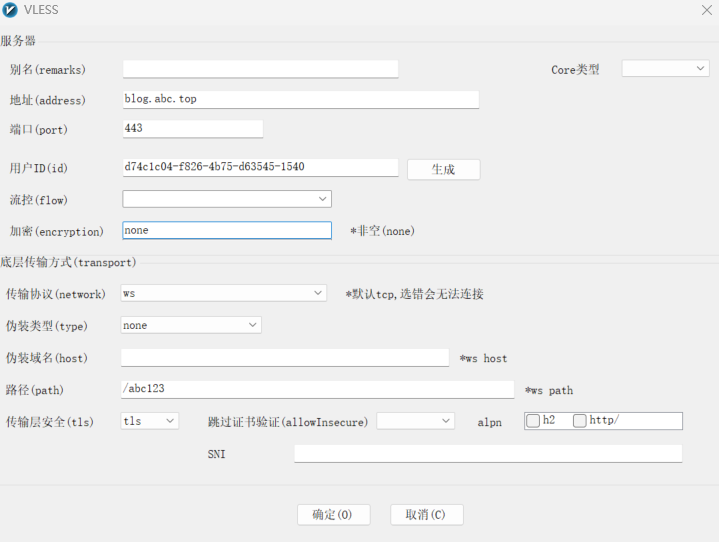Expand the 流控(flow) dropdown

pyautogui.click(x=227, y=199)
